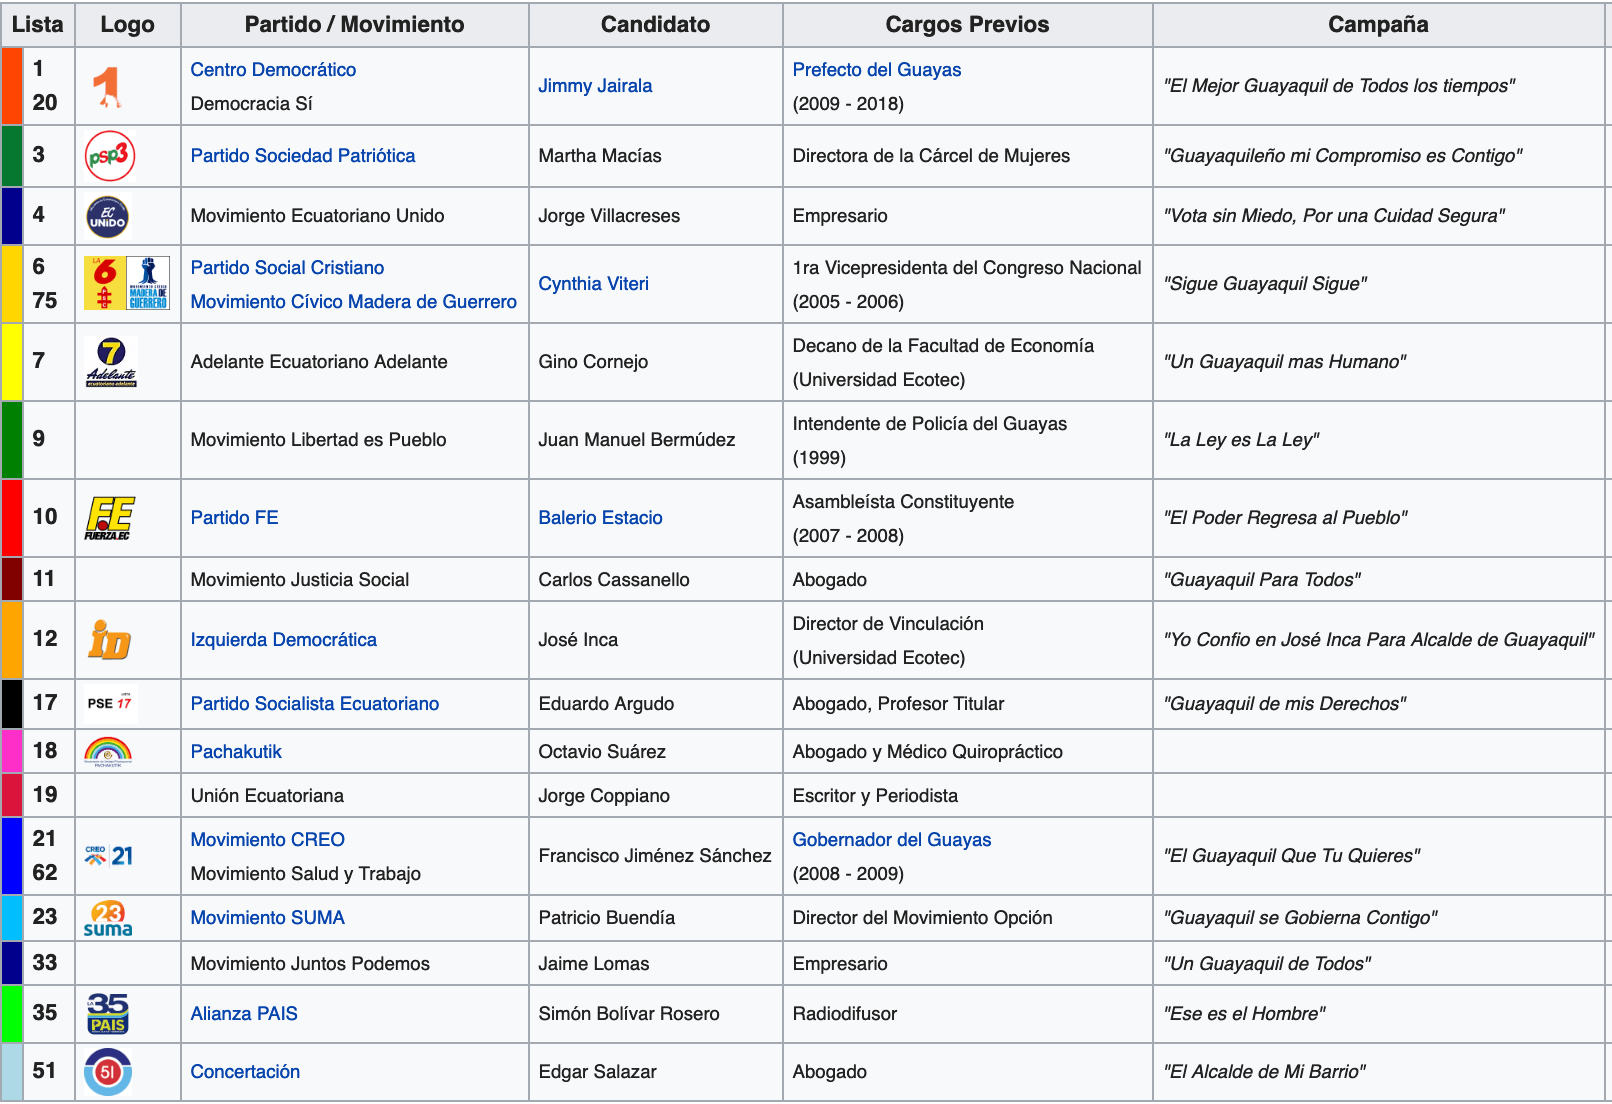Select candidate name Jaime Lomas
The image size is (1612, 1104).
click(594, 964)
